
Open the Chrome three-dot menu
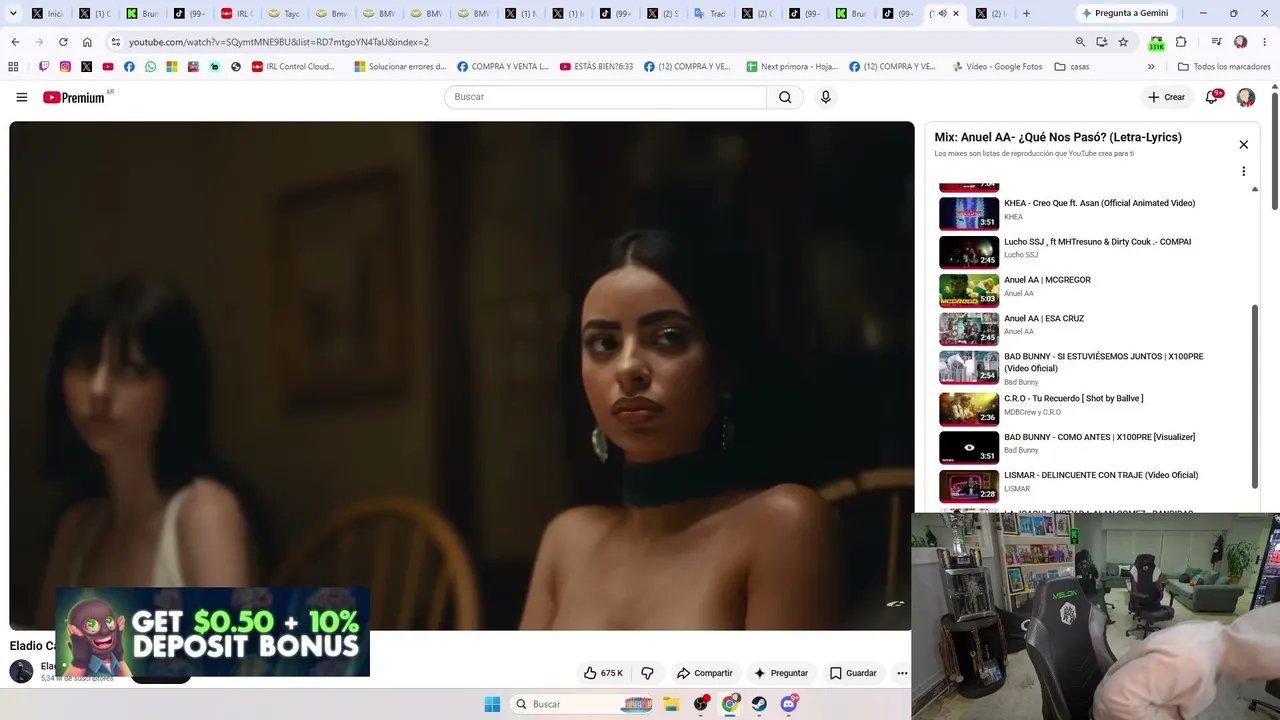tap(1264, 42)
